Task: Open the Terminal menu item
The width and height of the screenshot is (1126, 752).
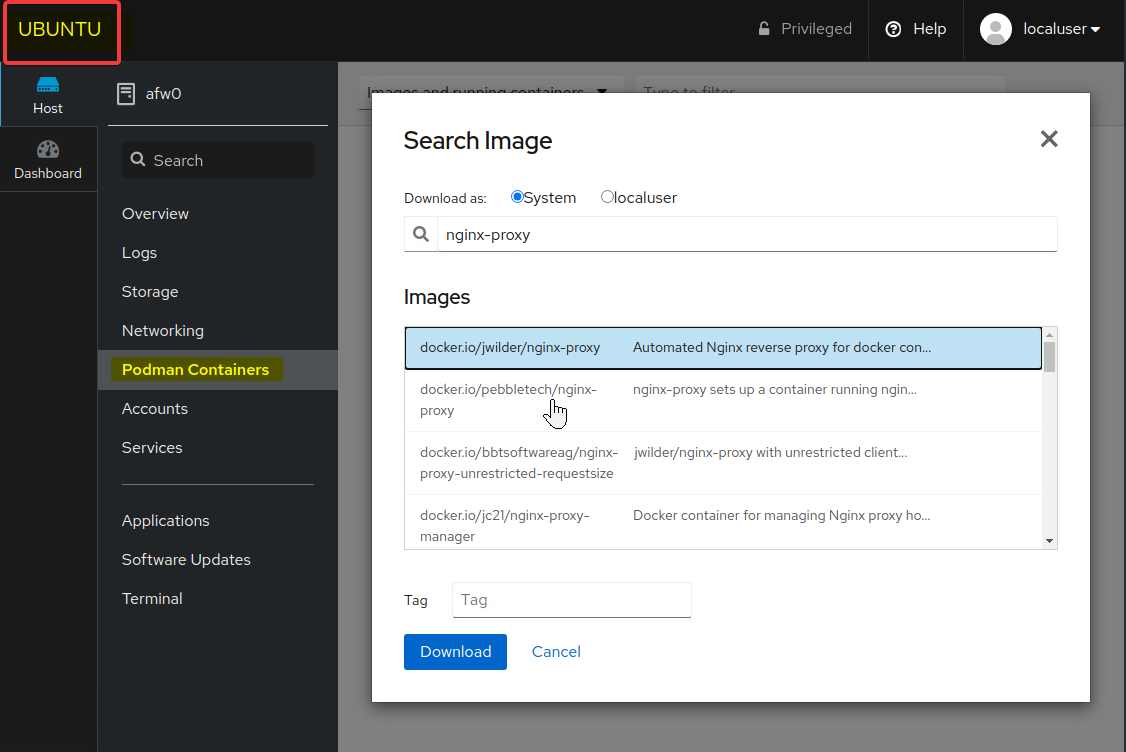Action: click(x=152, y=599)
